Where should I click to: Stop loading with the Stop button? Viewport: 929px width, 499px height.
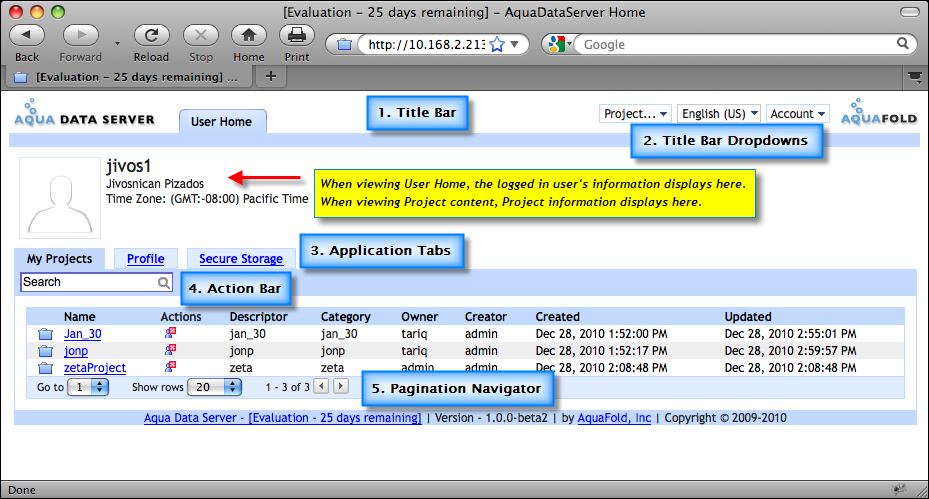[x=201, y=36]
